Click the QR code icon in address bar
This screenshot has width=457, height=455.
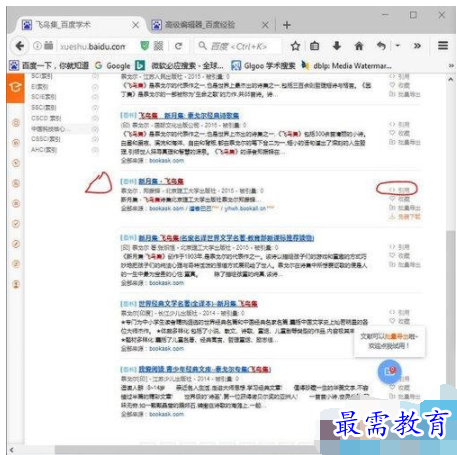coord(158,46)
